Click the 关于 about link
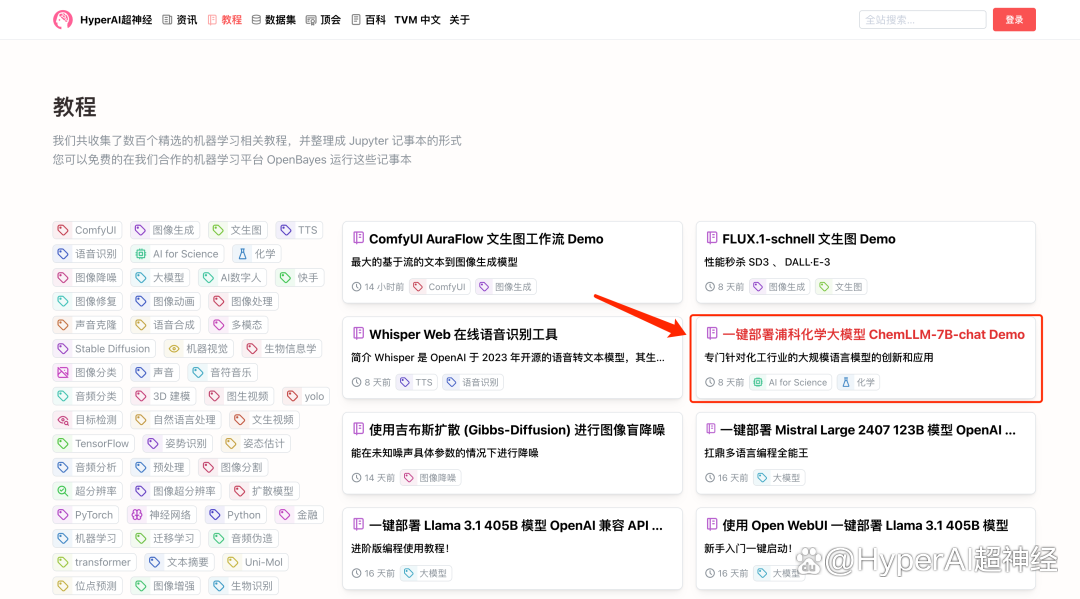Image resolution: width=1080 pixels, height=599 pixels. point(459,20)
